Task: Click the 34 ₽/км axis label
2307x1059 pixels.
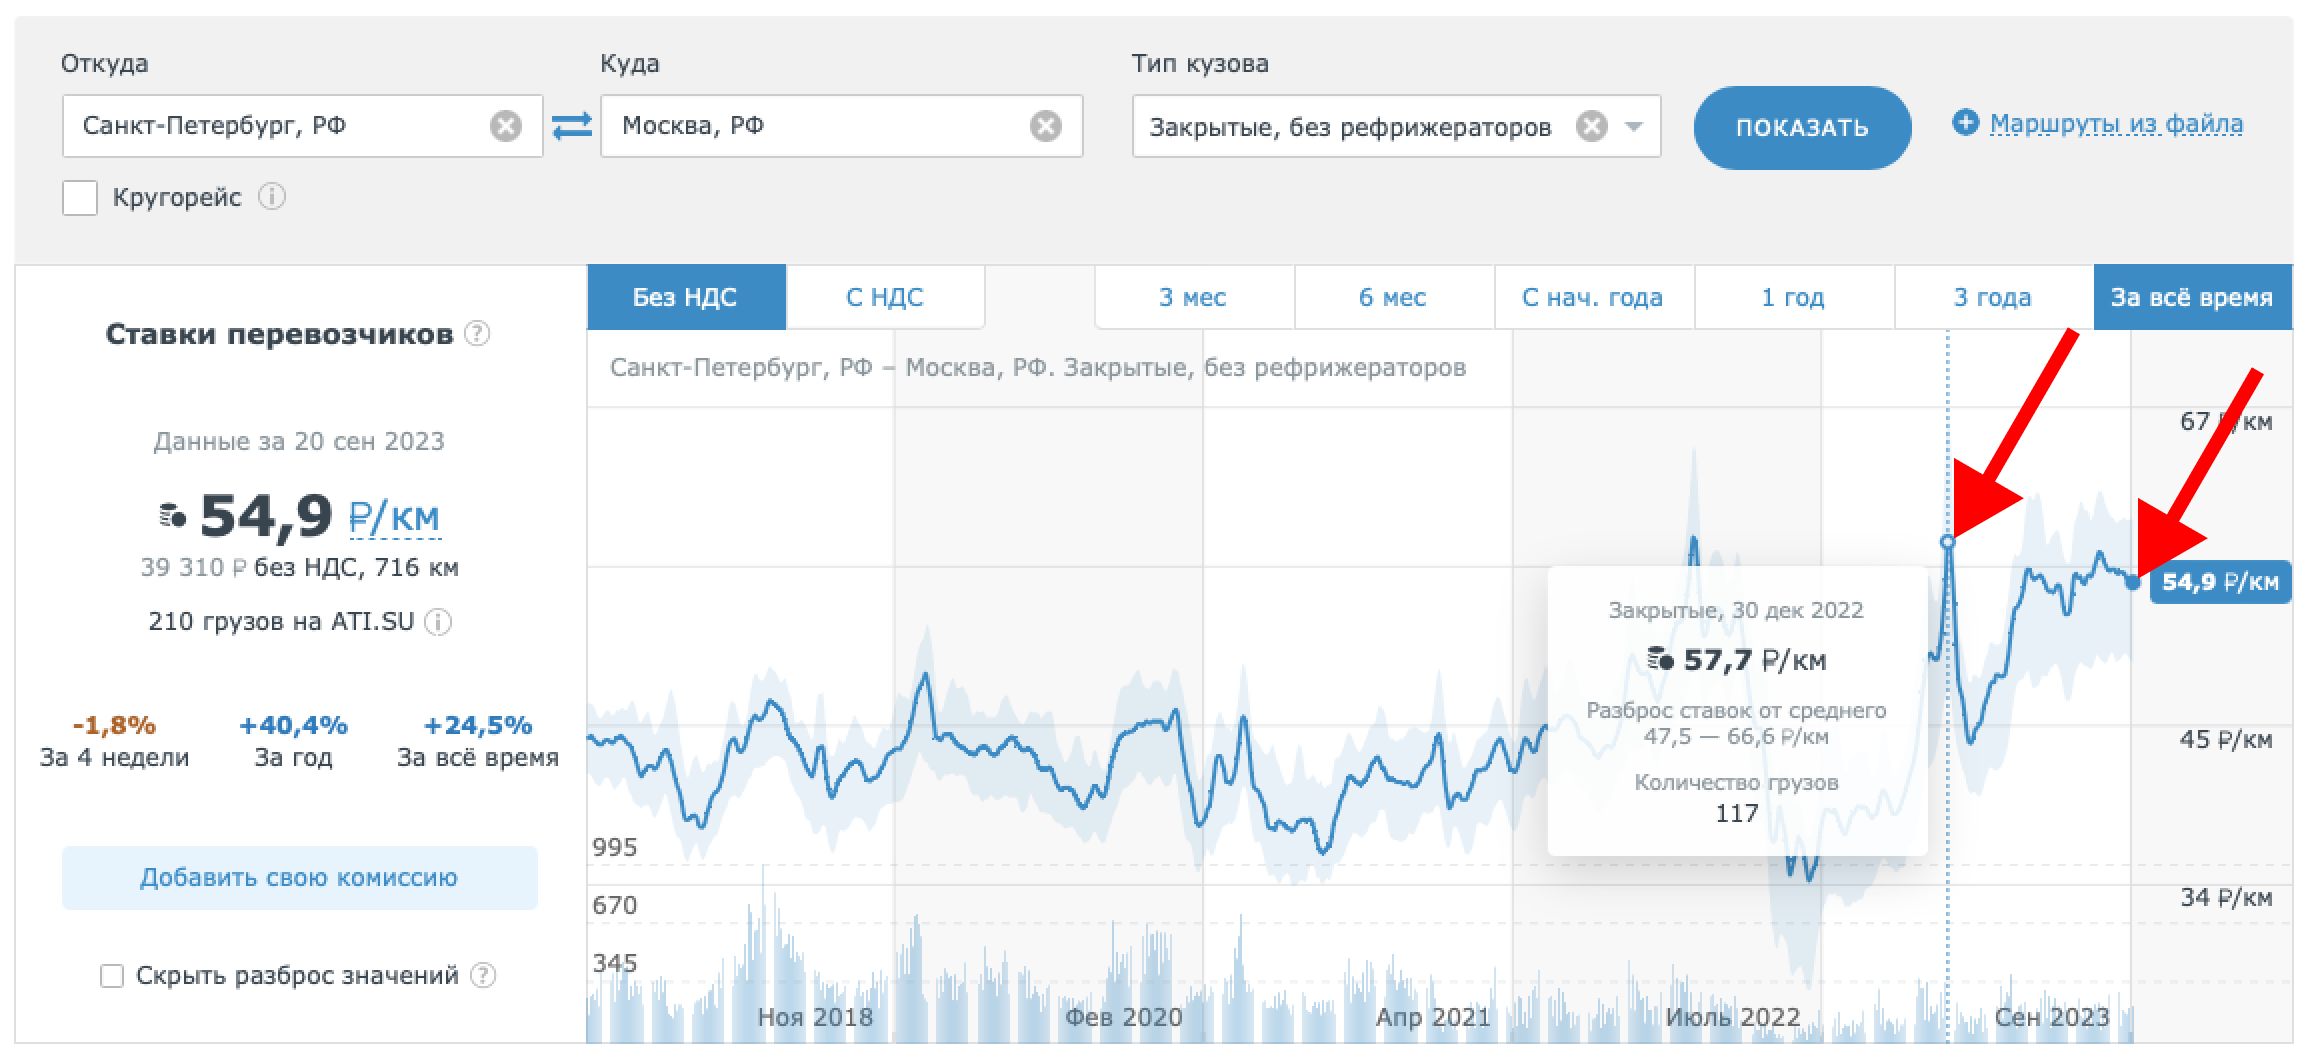Action: click(x=2226, y=898)
